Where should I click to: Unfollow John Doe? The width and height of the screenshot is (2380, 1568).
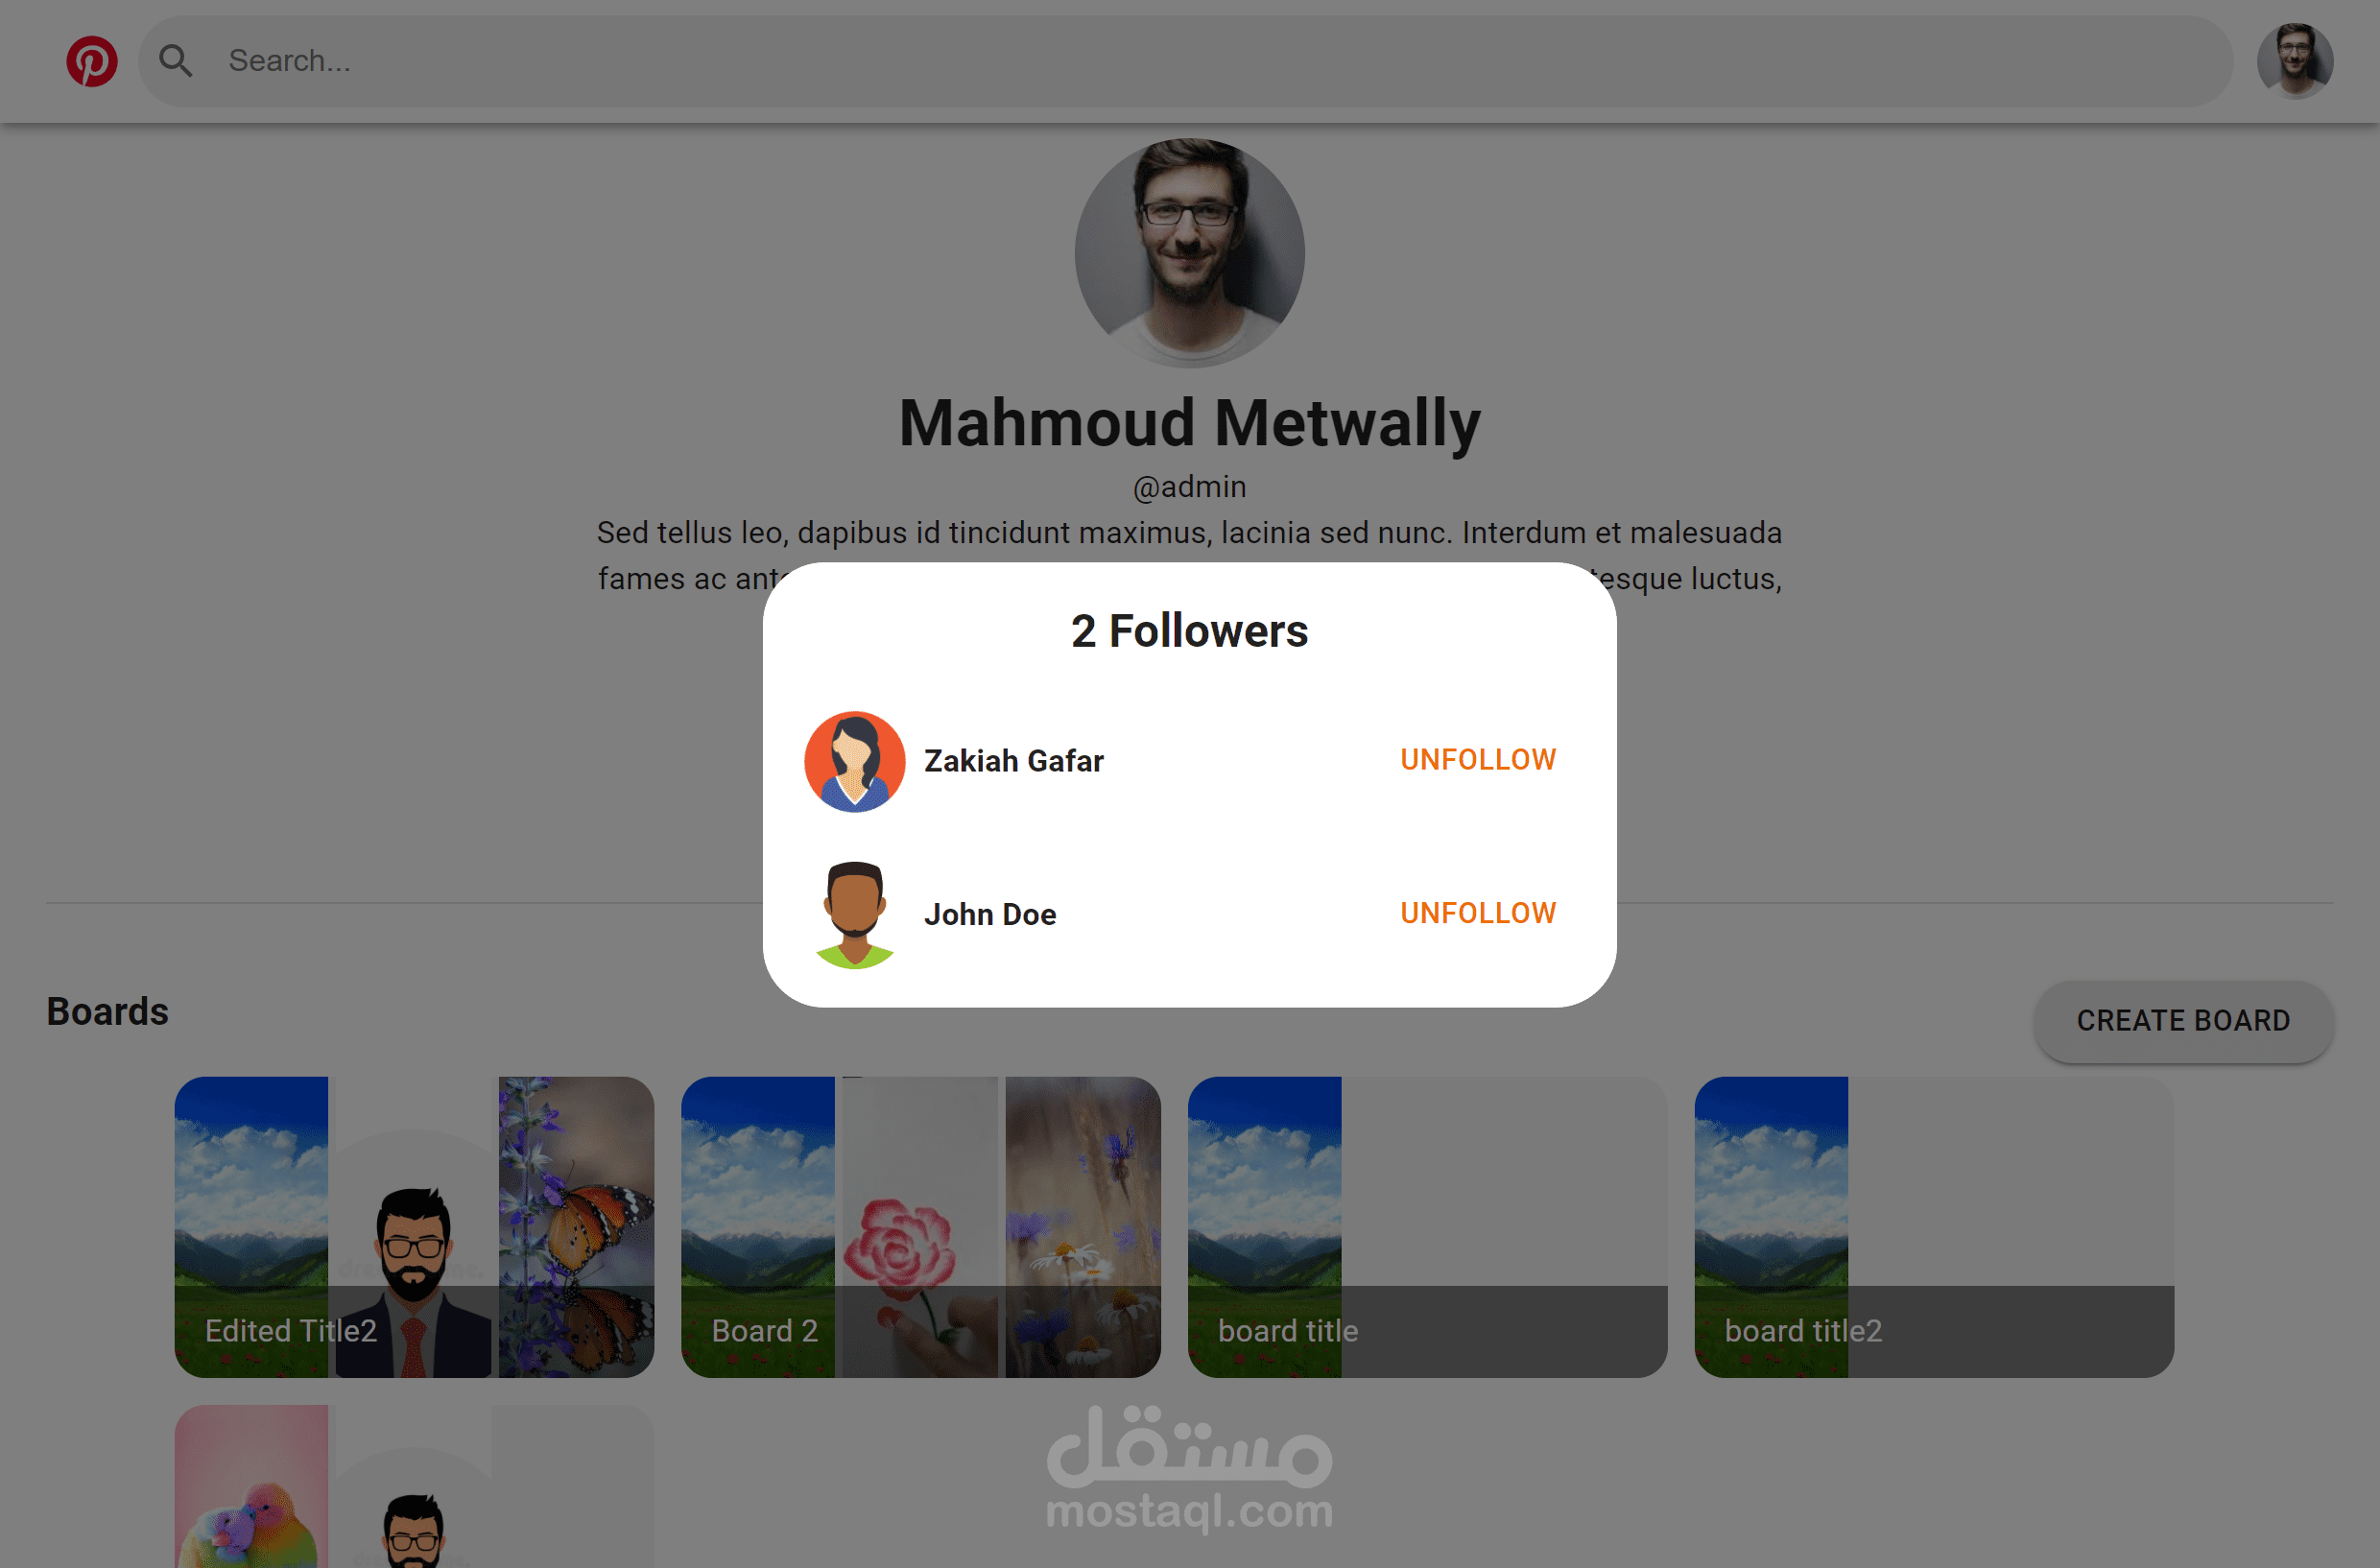1477,913
